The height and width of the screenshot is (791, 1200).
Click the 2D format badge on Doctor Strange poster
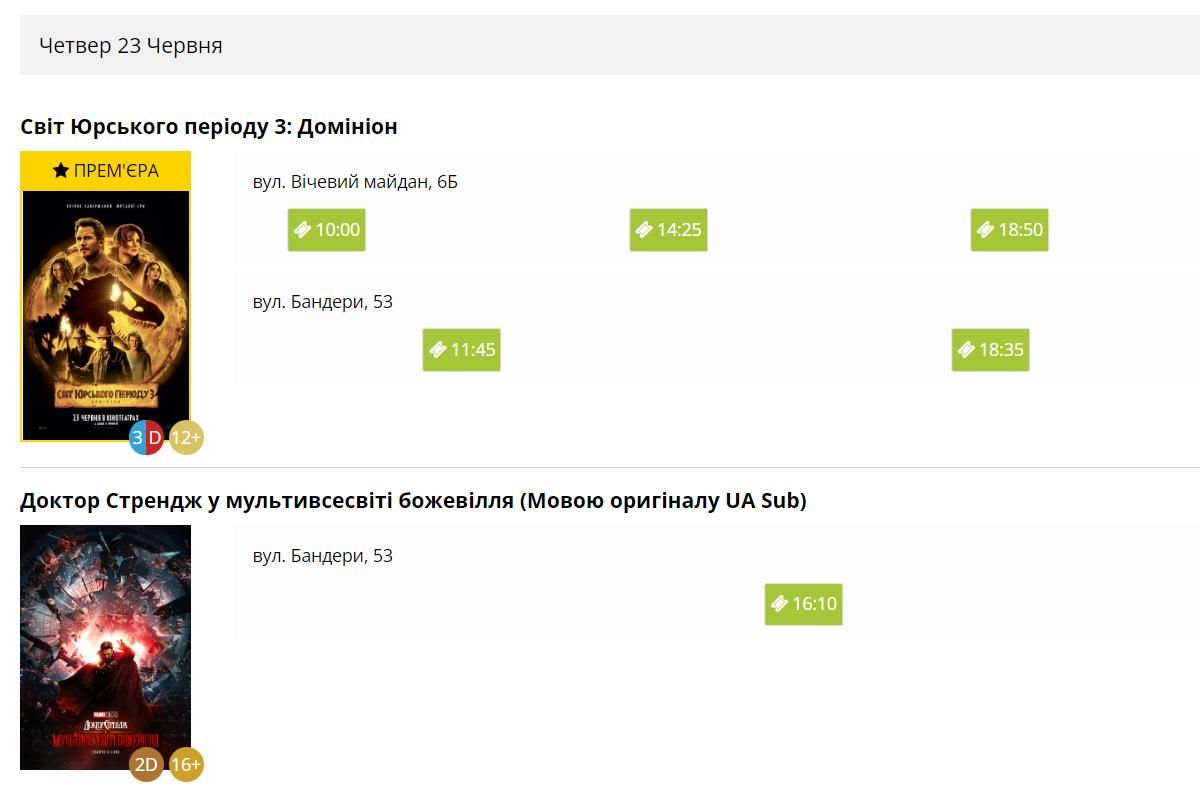[146, 765]
